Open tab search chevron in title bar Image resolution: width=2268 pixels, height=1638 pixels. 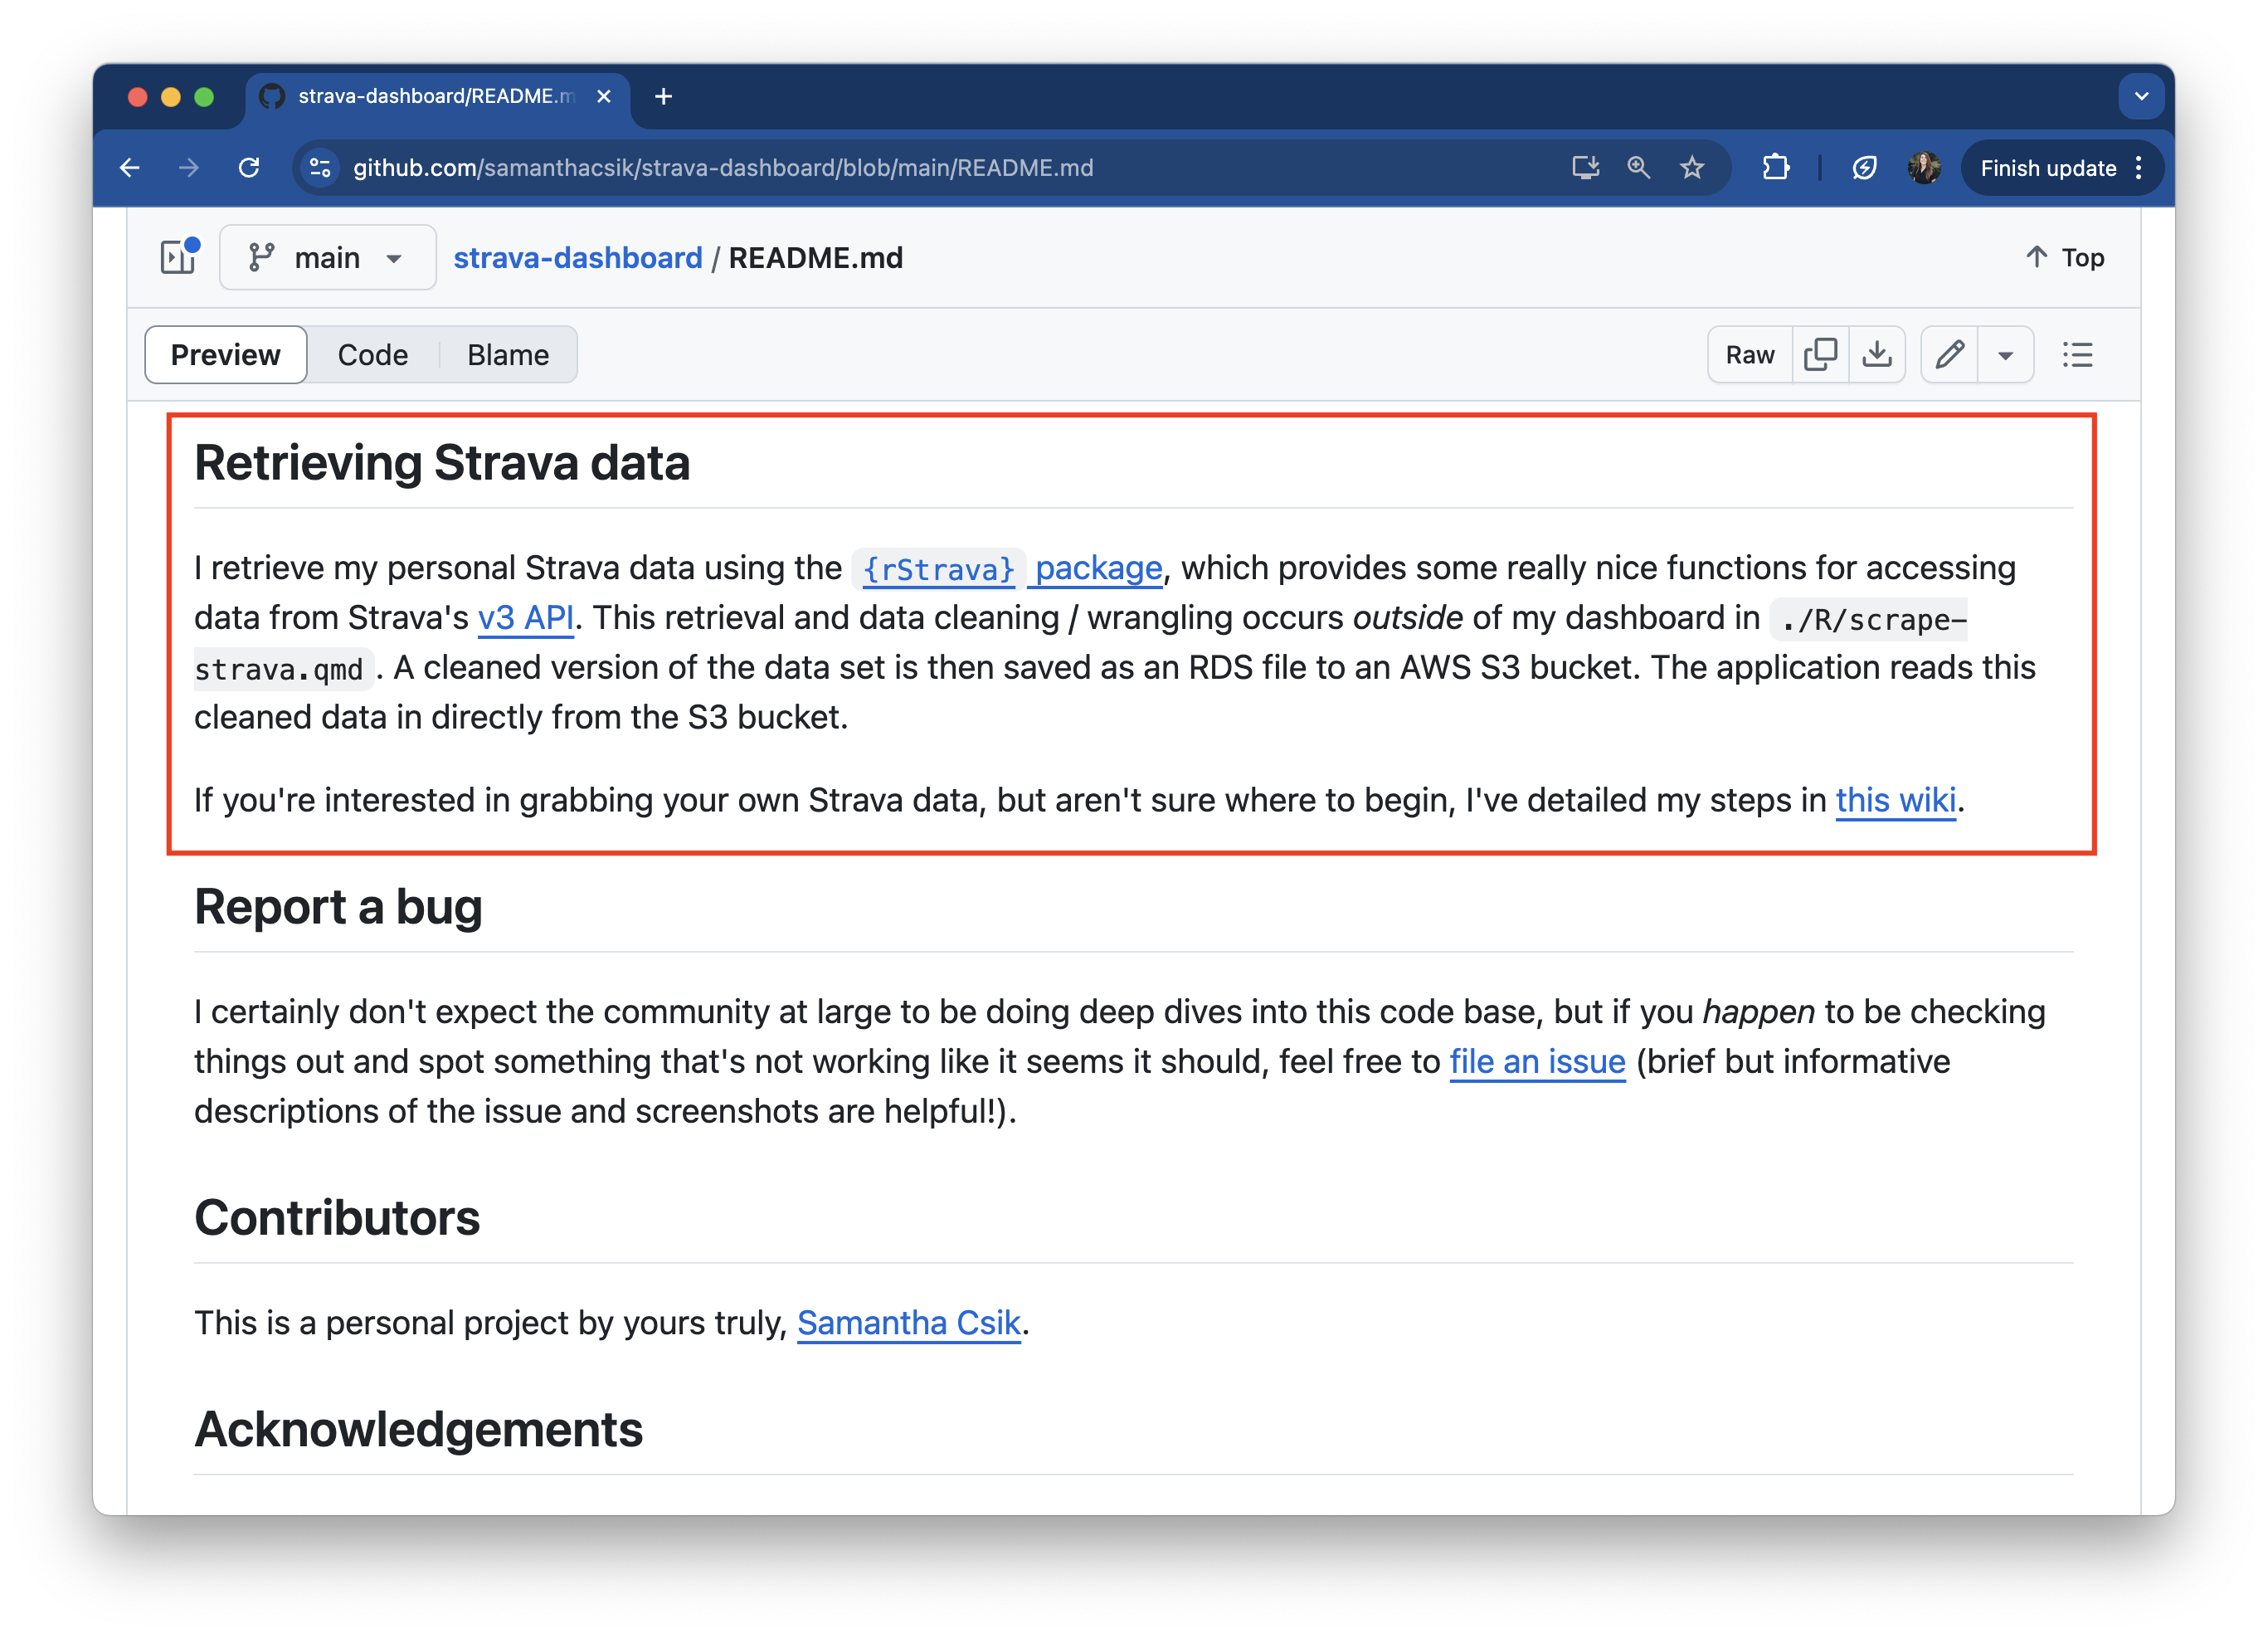point(2141,97)
